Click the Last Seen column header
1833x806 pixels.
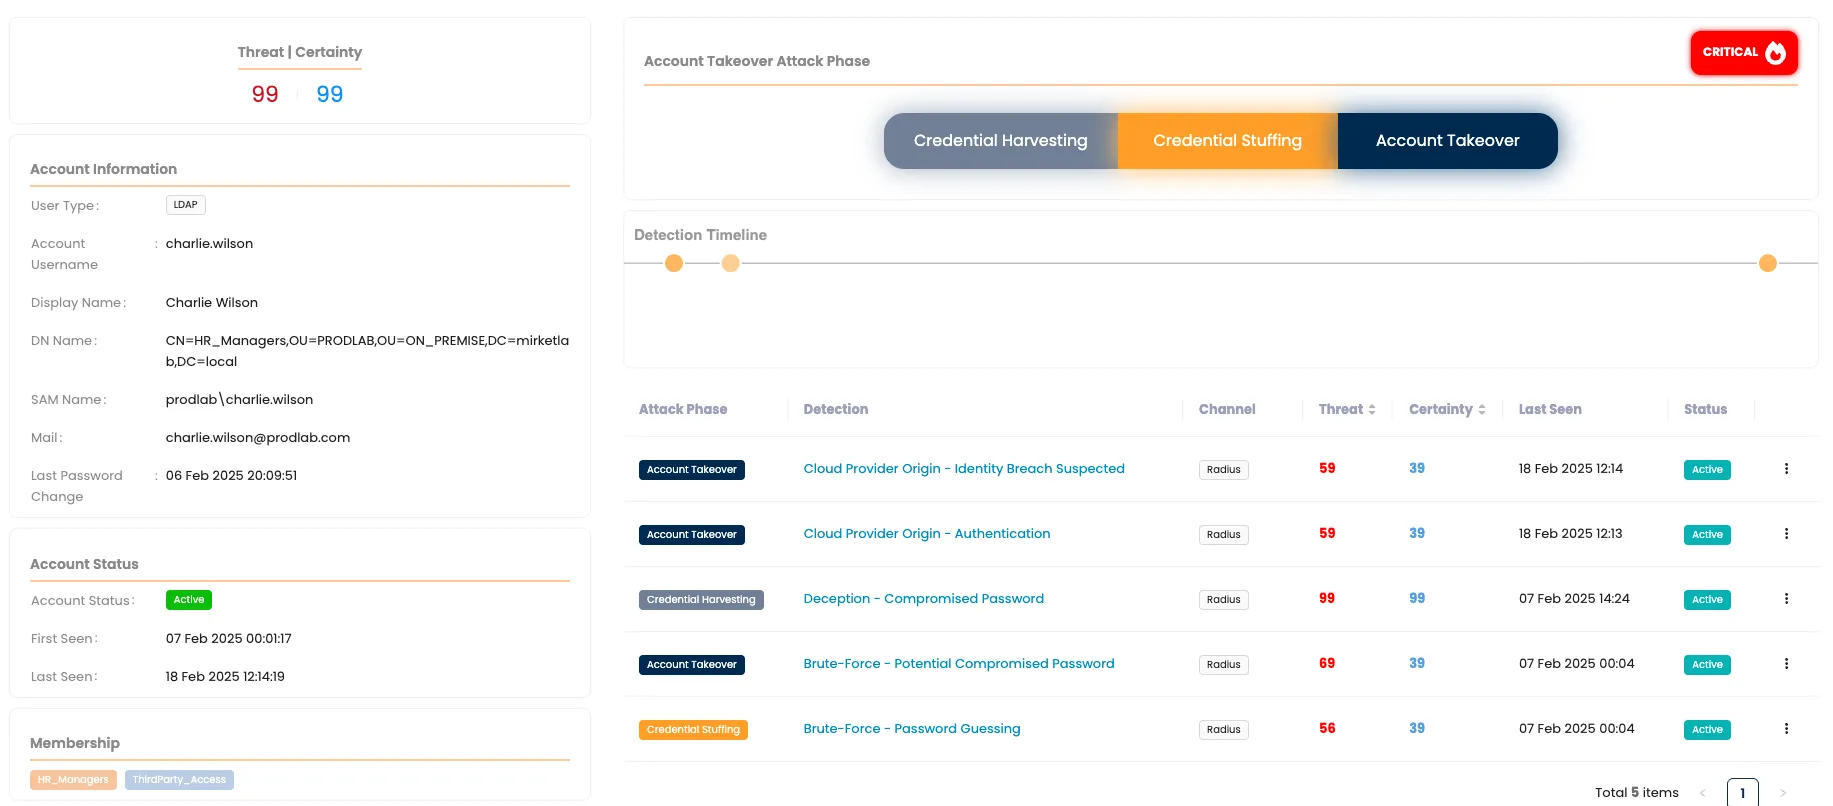pos(1550,409)
